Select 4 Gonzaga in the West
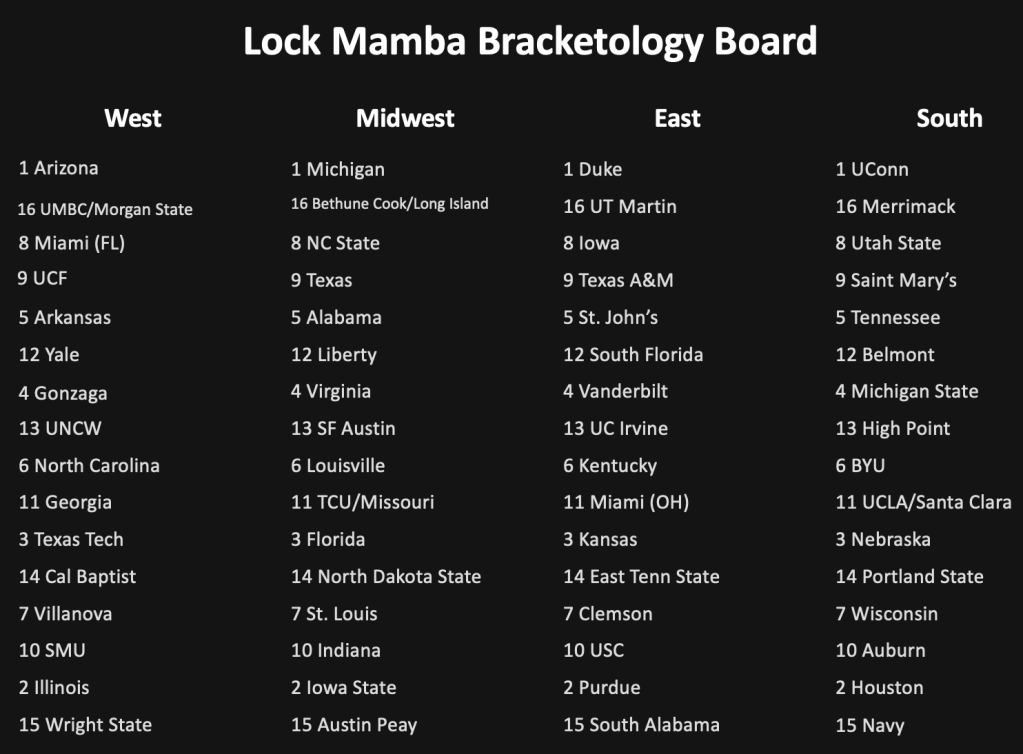This screenshot has height=754, width=1023. click(x=63, y=393)
